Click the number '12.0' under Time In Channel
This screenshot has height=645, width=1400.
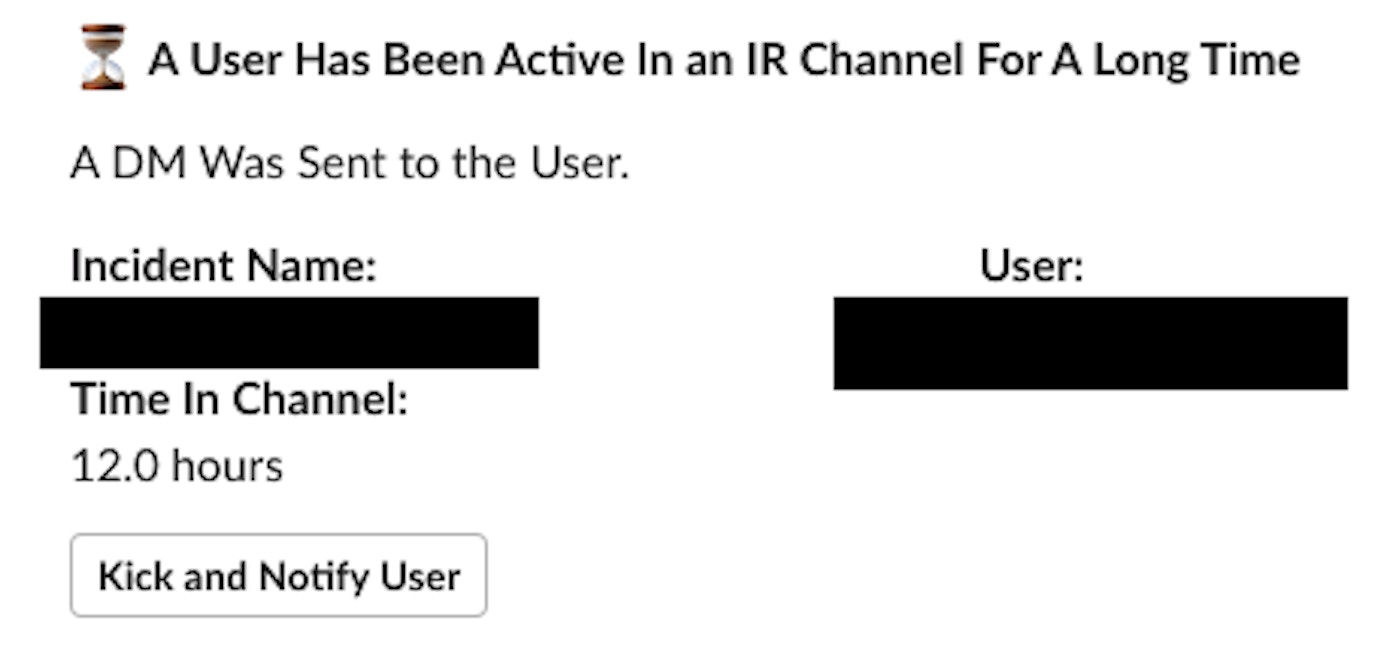(x=115, y=465)
